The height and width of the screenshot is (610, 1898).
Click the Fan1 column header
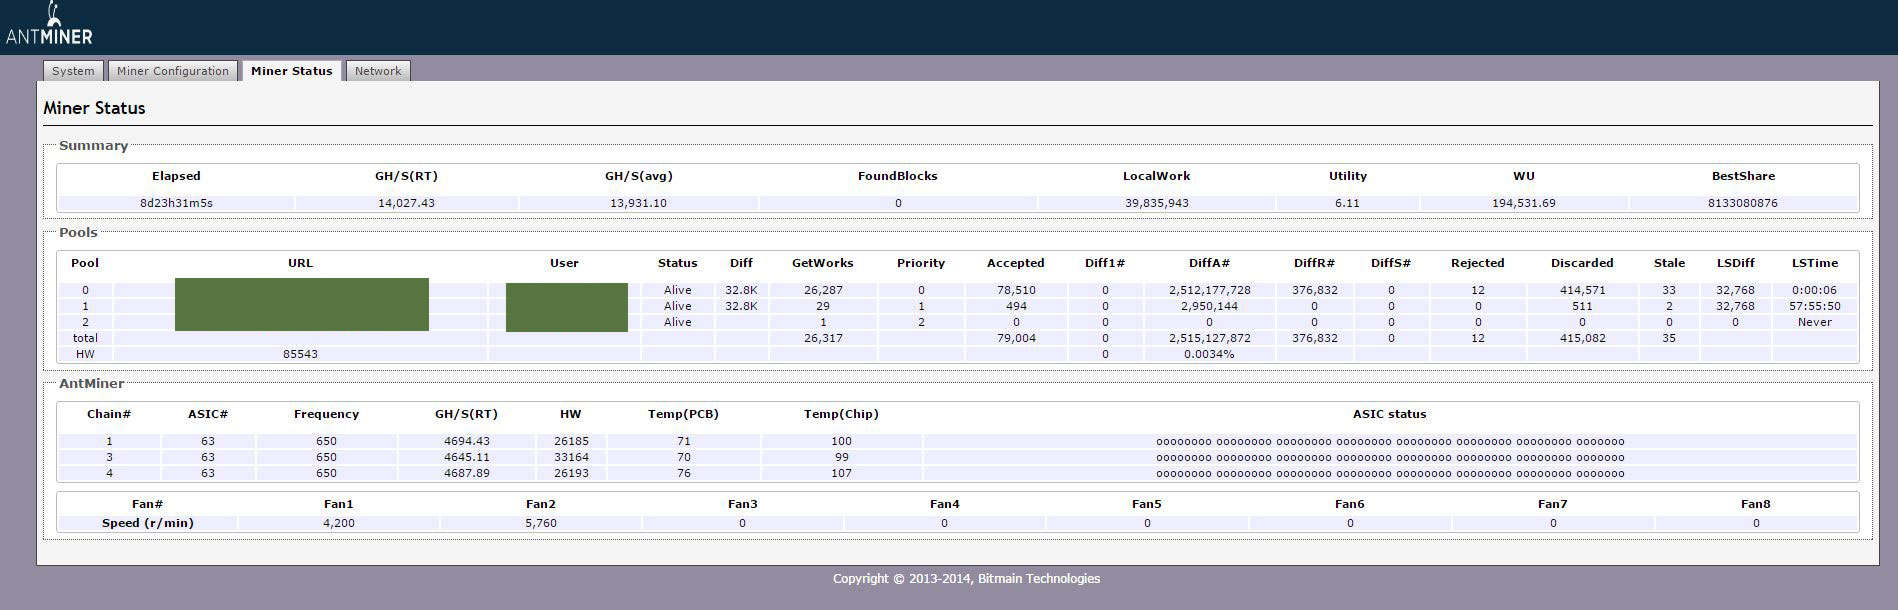(338, 504)
